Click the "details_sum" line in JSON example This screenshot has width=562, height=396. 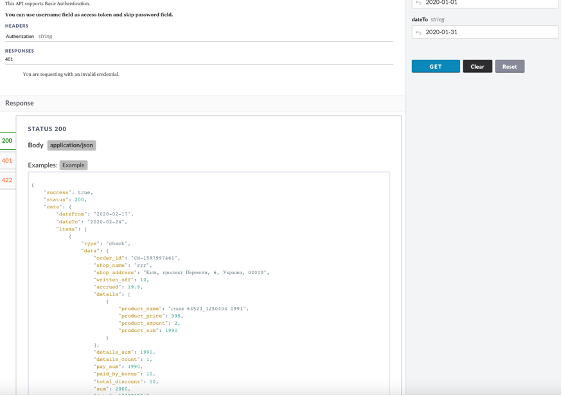pyautogui.click(x=124, y=352)
